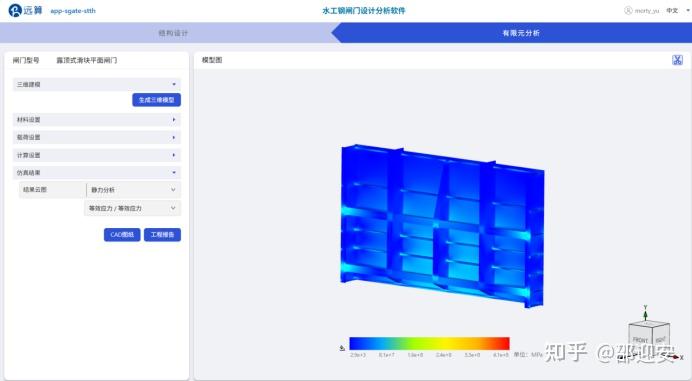Expand the 计算设置 section
The width and height of the screenshot is (692, 381).
pyautogui.click(x=97, y=155)
